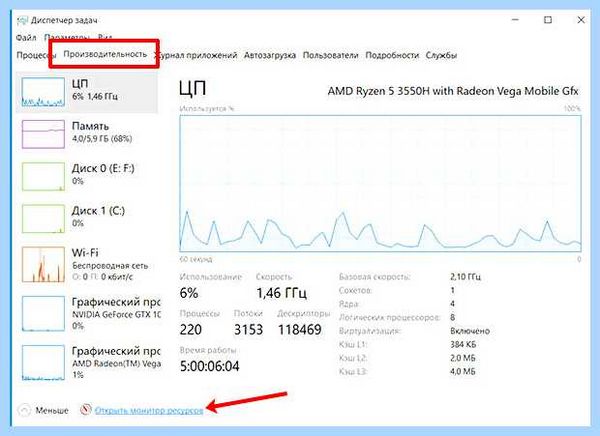The image size is (600, 436).
Task: Click the 384 КБ L1 cache value
Action: coord(463,345)
